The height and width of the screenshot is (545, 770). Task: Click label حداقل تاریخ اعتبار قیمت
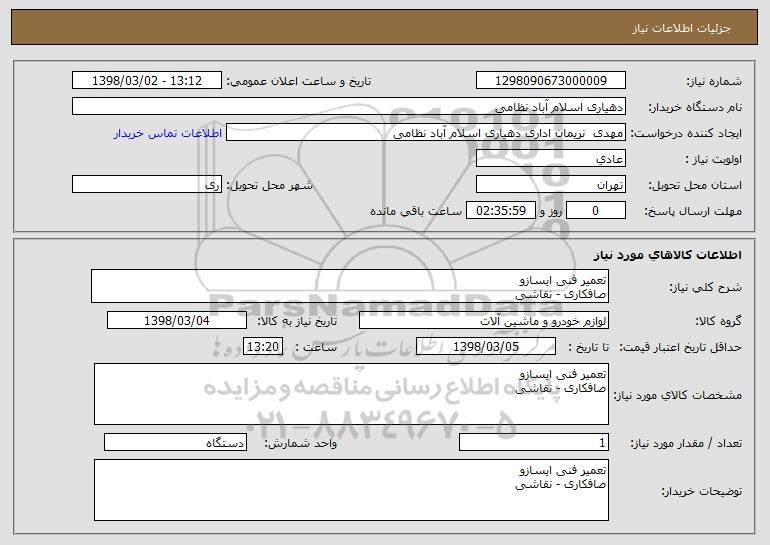pyautogui.click(x=680, y=348)
